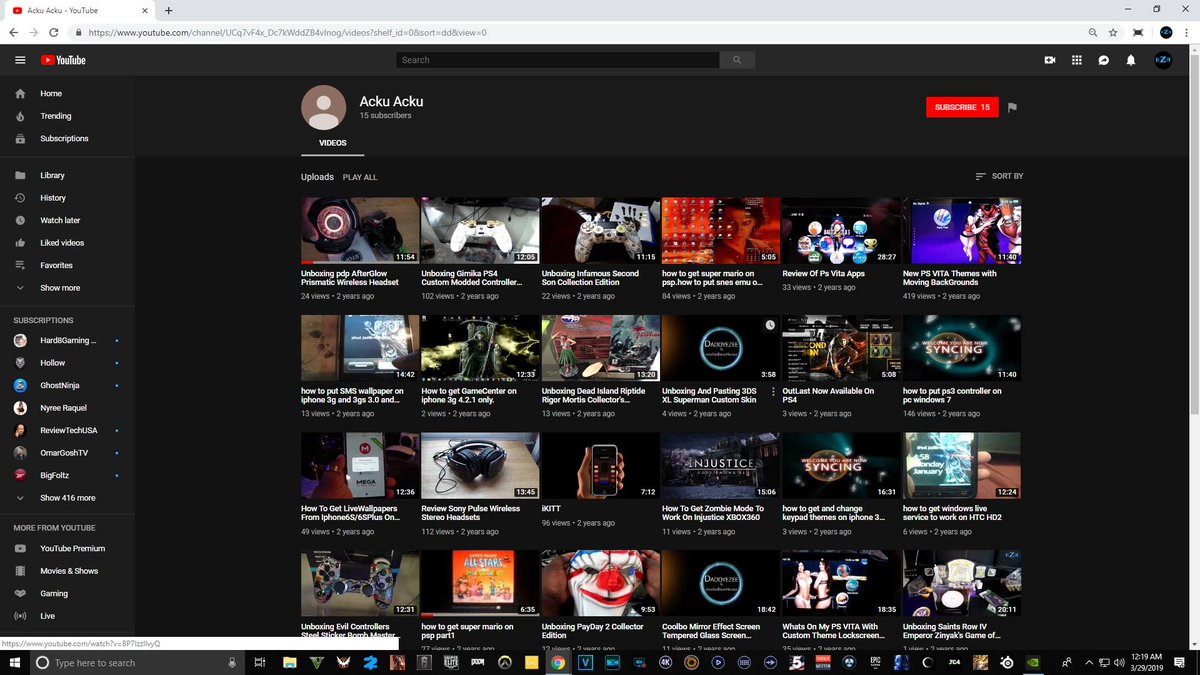The height and width of the screenshot is (675, 1200).
Task: Open the account avatar menu
Action: click(1163, 60)
